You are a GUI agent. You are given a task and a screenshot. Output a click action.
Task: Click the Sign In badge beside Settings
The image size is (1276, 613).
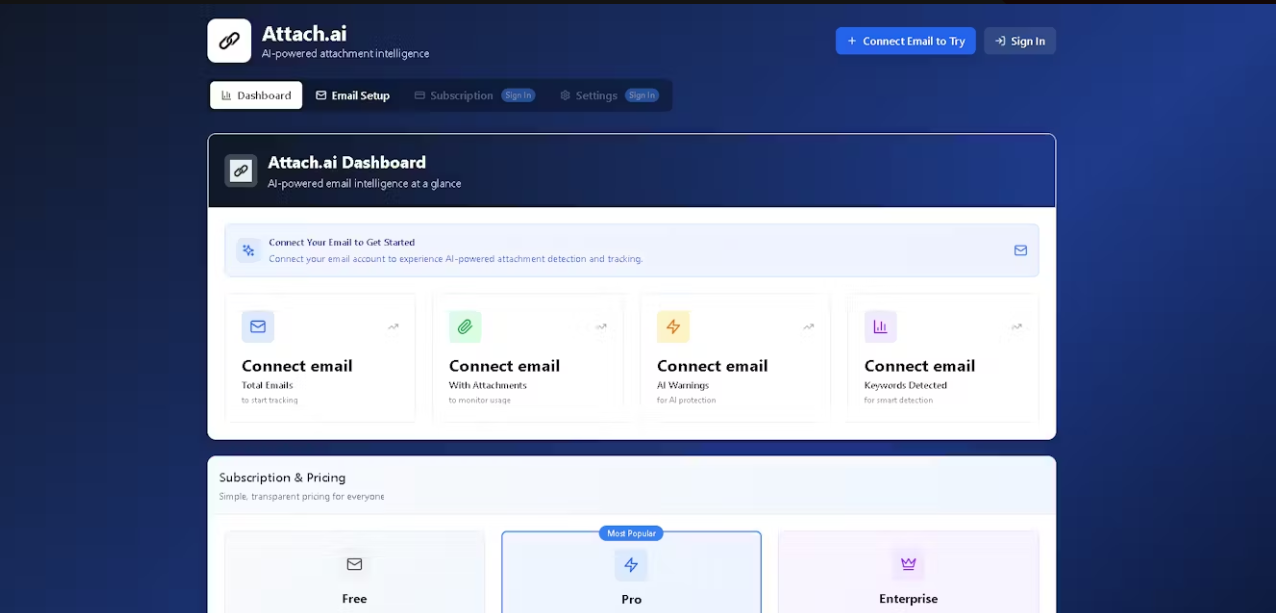(x=642, y=95)
